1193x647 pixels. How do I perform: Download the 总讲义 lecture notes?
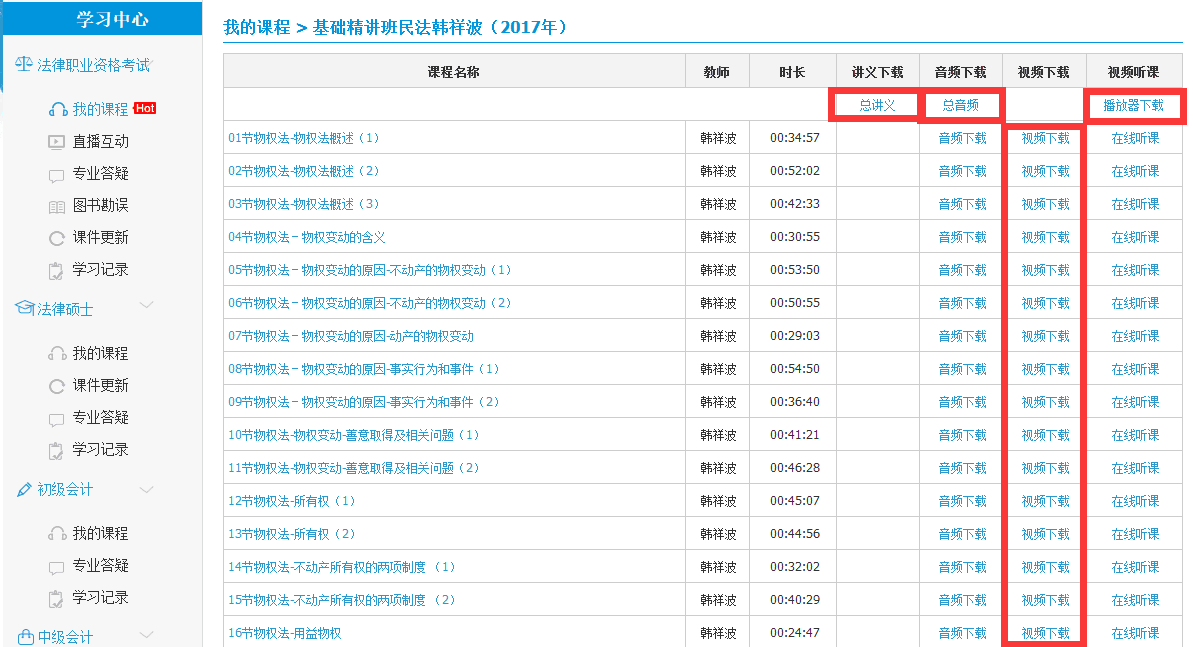coord(877,105)
